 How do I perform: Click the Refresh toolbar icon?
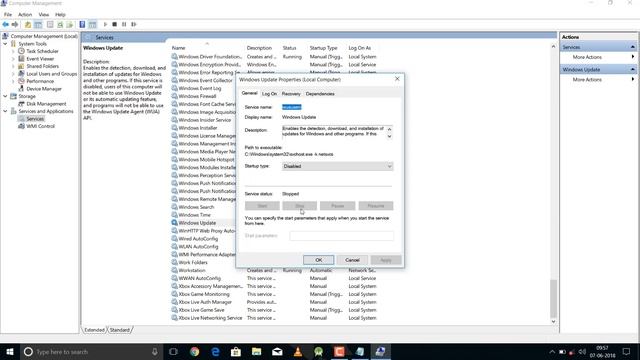(60, 24)
